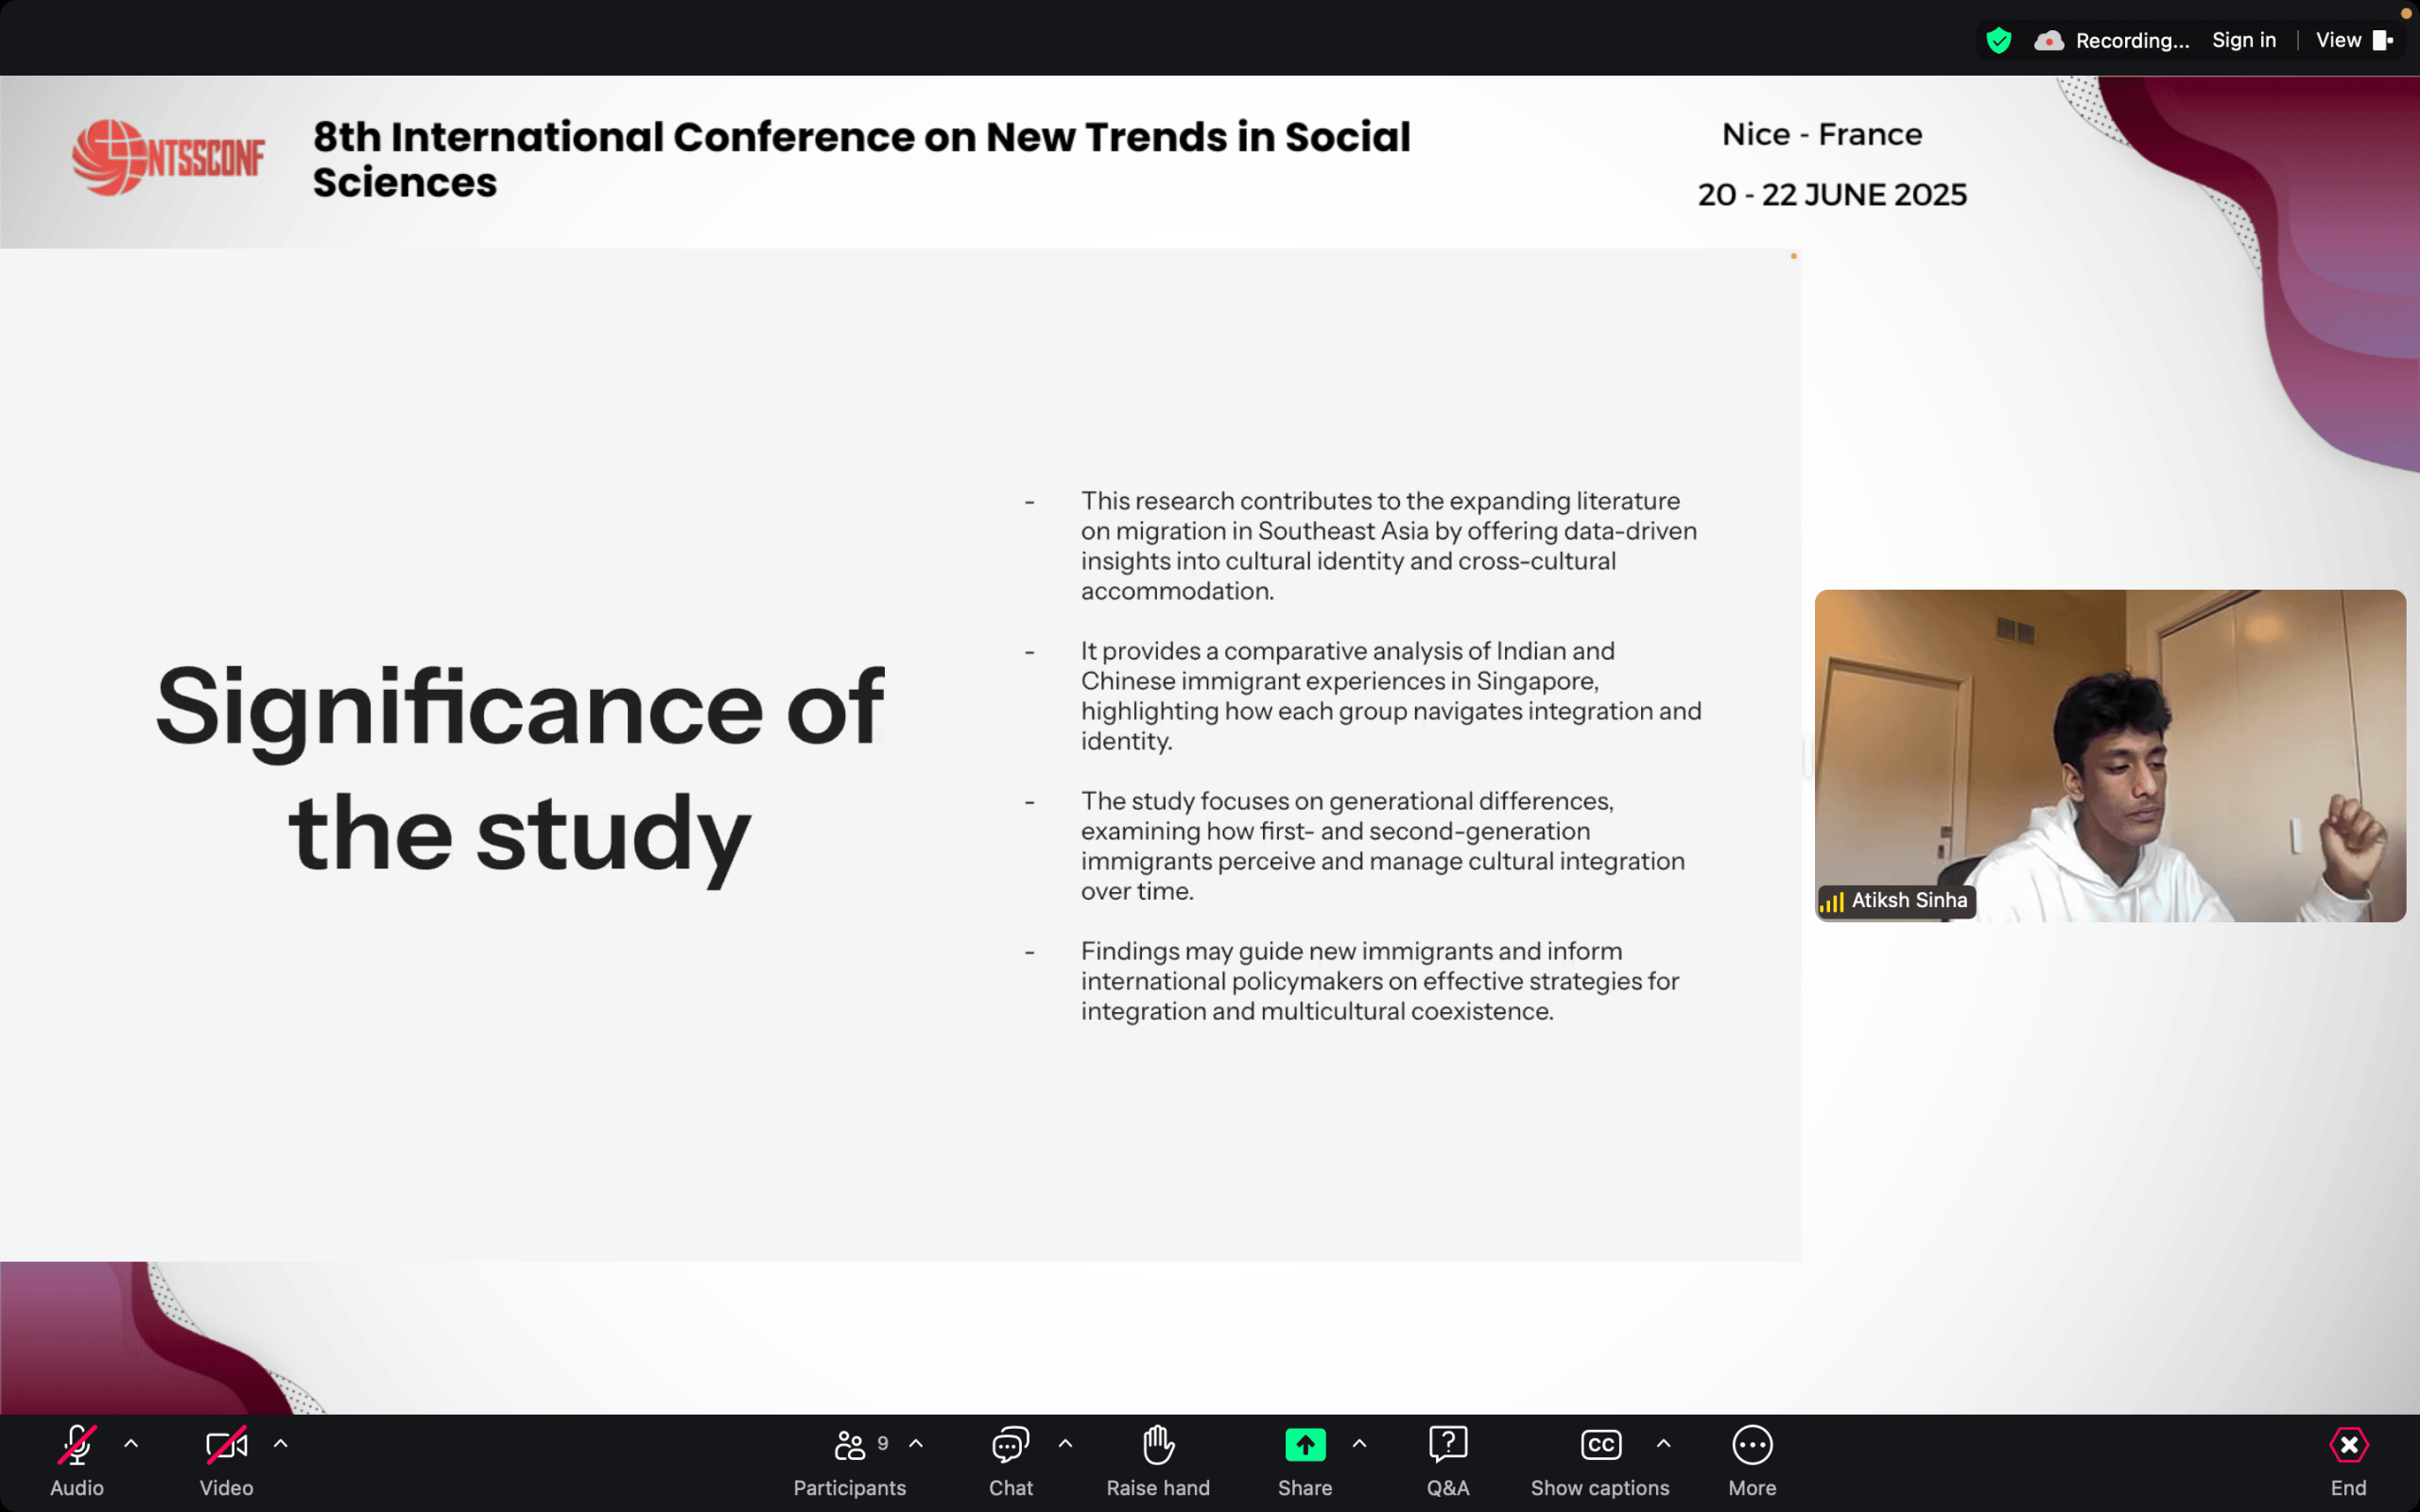Expand the audio settings arrow

pos(131,1443)
